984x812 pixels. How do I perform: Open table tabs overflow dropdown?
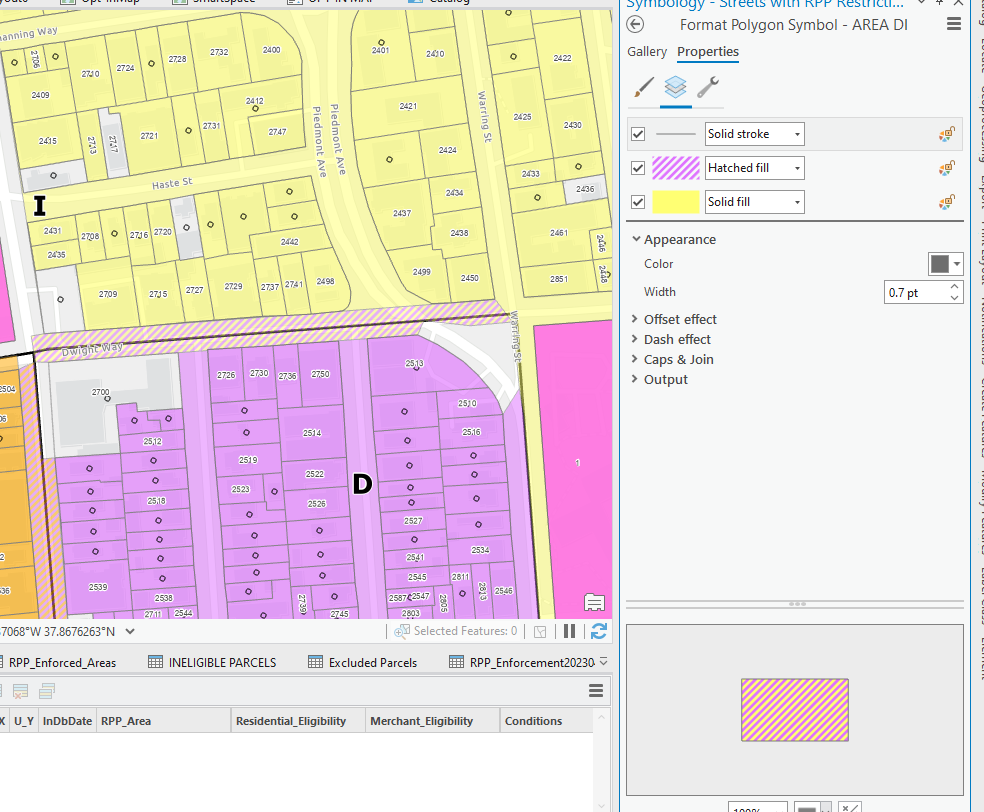(x=603, y=662)
